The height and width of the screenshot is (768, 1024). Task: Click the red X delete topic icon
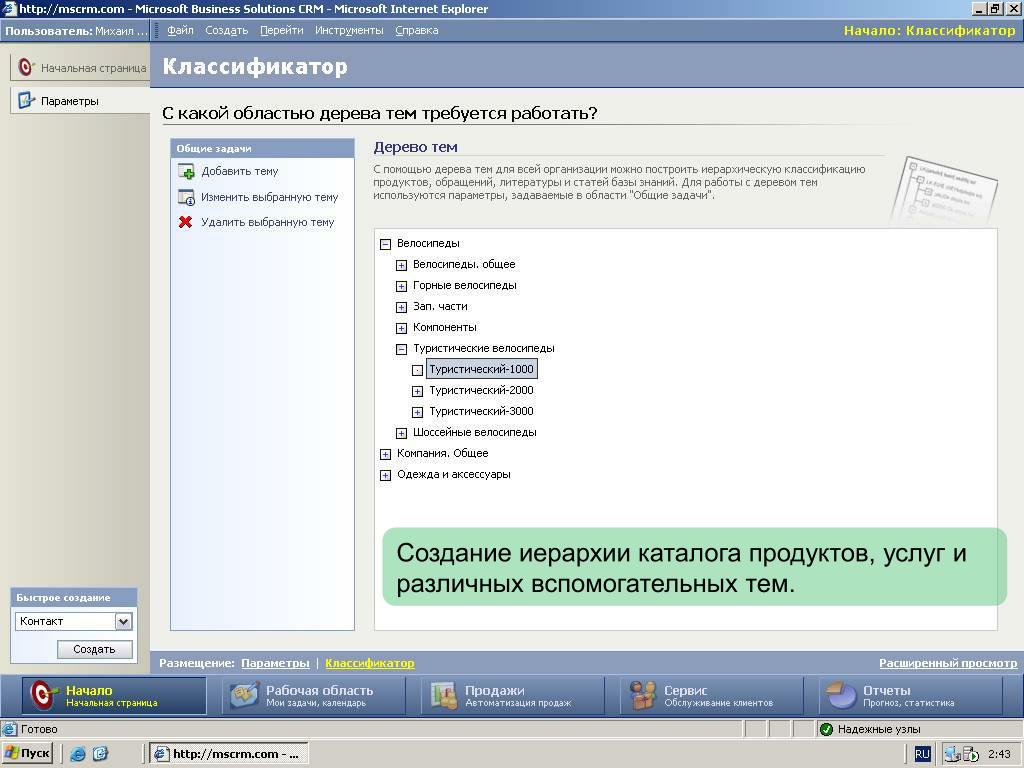[x=185, y=222]
